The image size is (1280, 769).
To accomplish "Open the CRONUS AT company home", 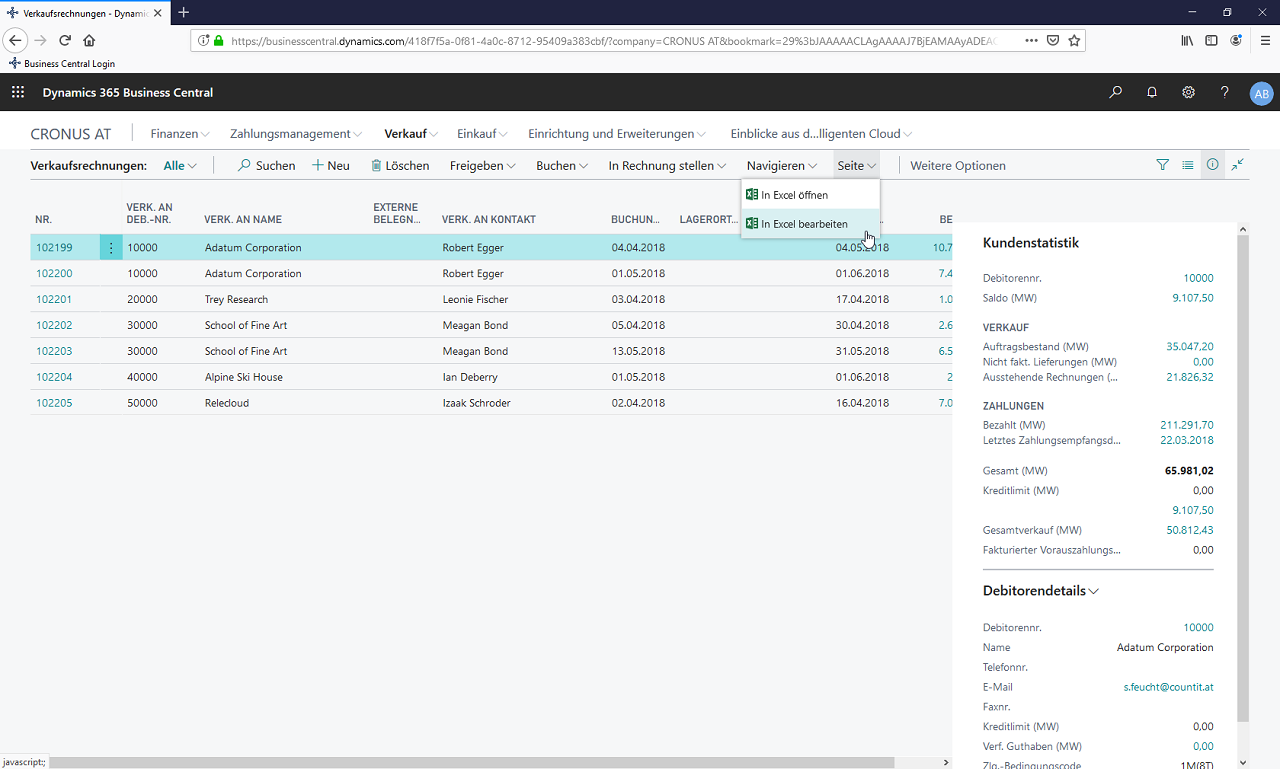I will click(71, 134).
